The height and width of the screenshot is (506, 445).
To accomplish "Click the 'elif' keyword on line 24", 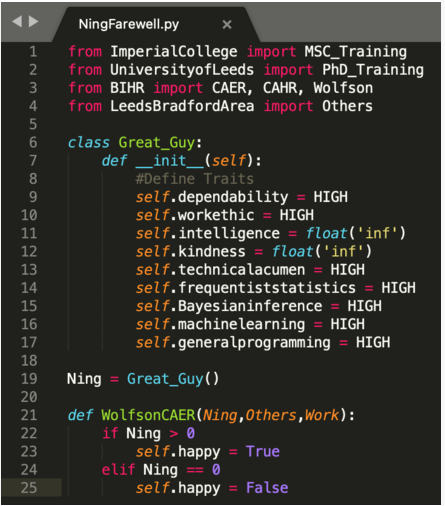I will (x=118, y=470).
